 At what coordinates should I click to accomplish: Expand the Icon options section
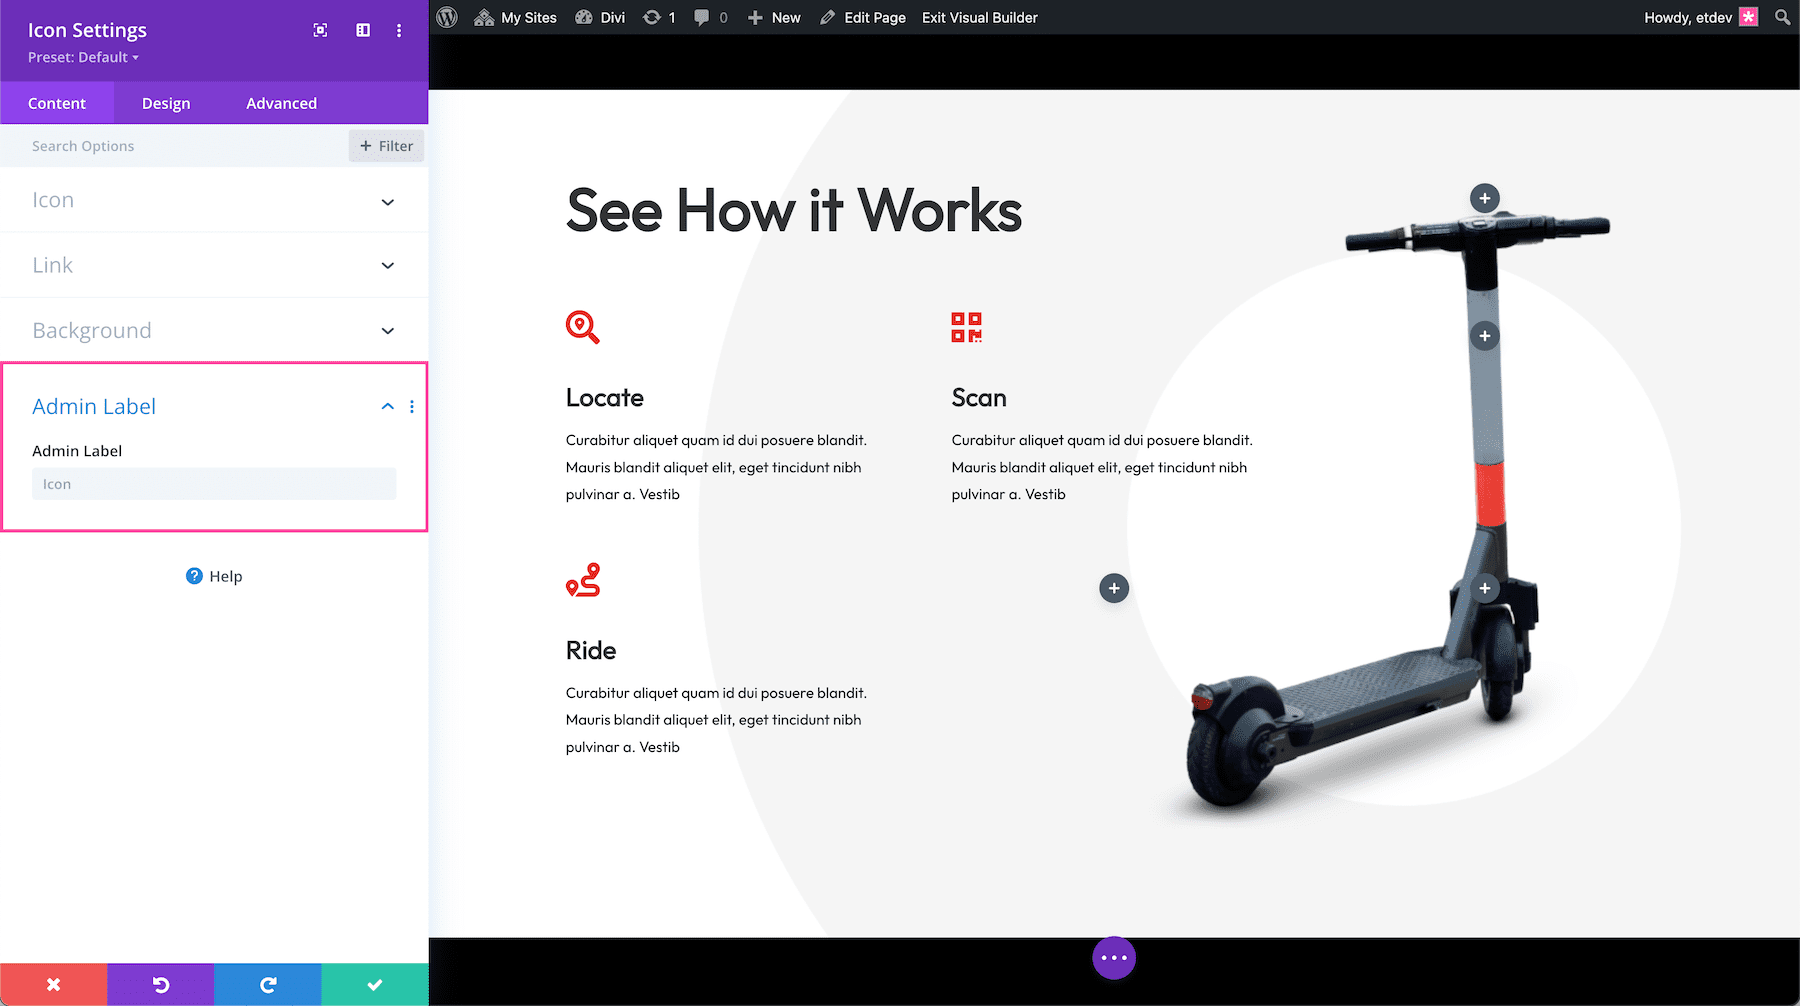pos(213,200)
